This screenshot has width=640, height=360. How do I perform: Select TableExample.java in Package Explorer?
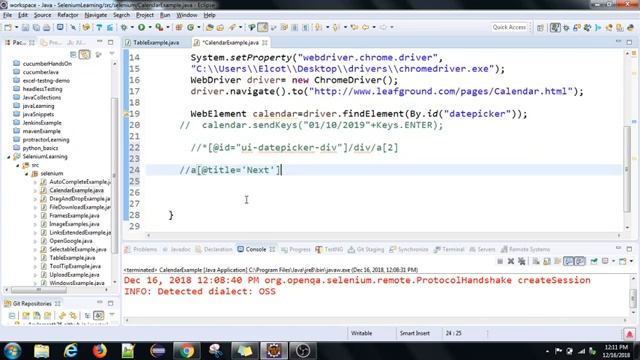pyautogui.click(x=72, y=258)
